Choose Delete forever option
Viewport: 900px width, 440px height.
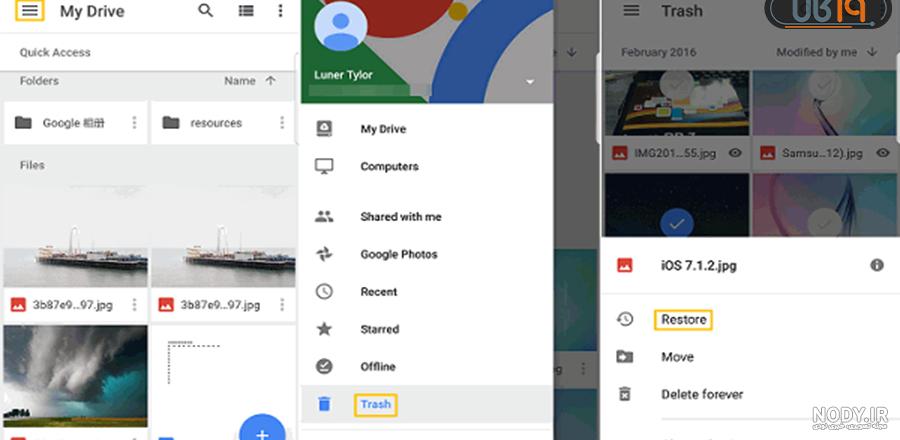tap(702, 395)
